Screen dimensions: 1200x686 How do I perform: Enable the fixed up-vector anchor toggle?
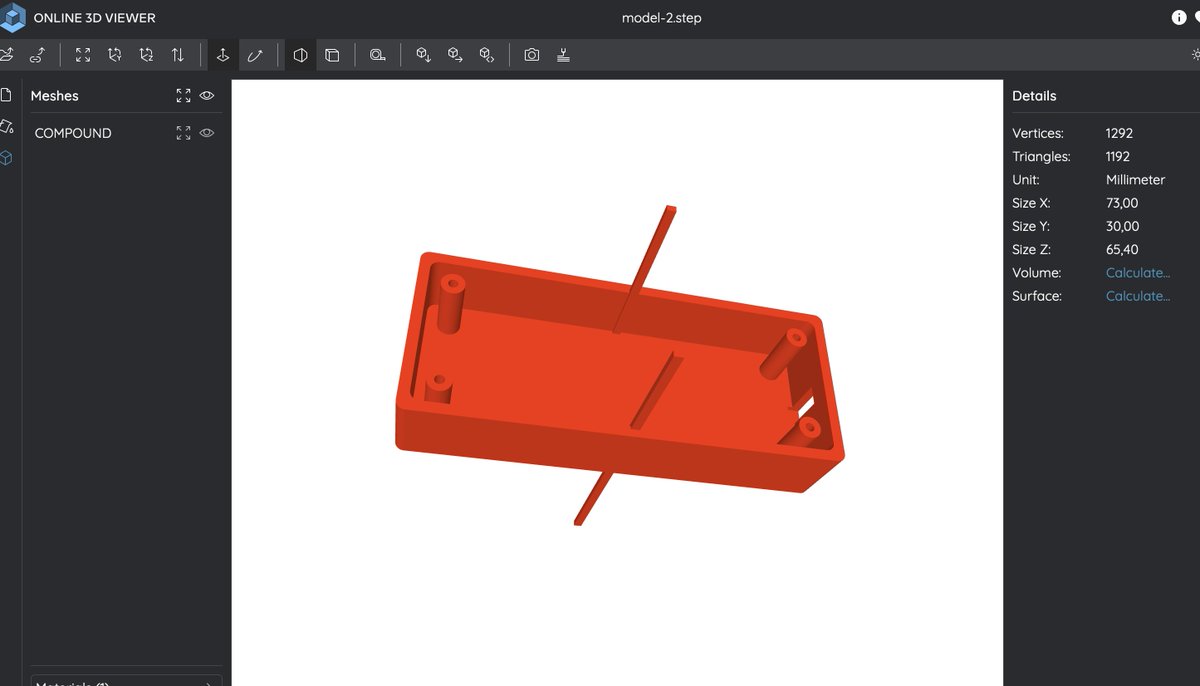tap(223, 55)
